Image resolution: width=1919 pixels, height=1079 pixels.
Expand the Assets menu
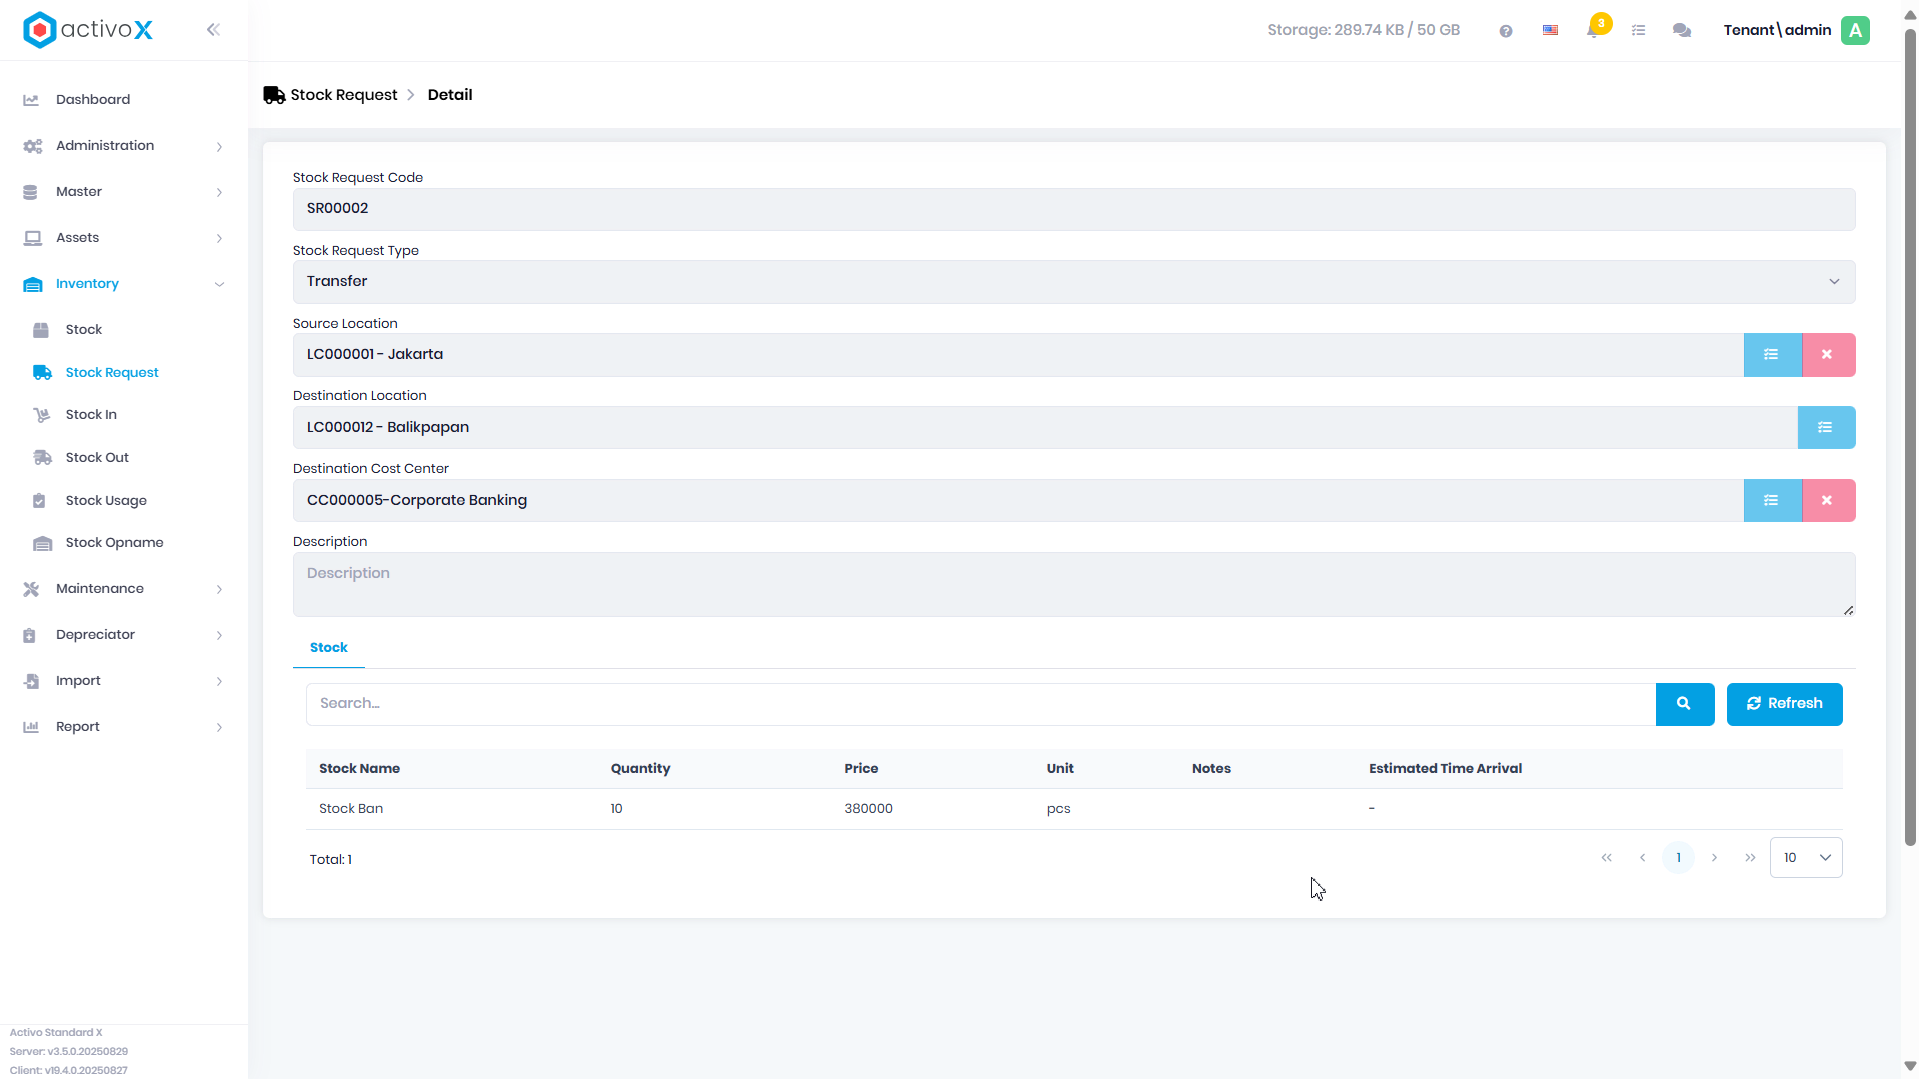[124, 238]
